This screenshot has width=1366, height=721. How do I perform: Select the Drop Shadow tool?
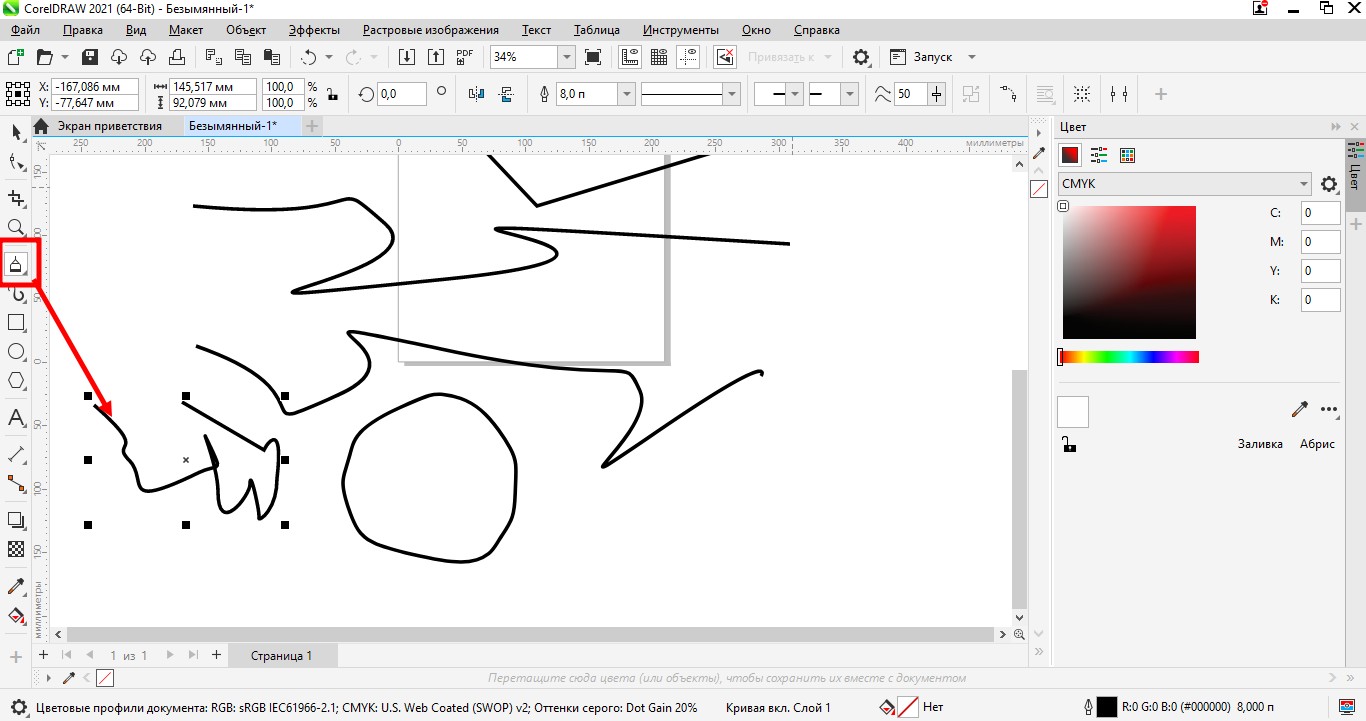(x=16, y=520)
